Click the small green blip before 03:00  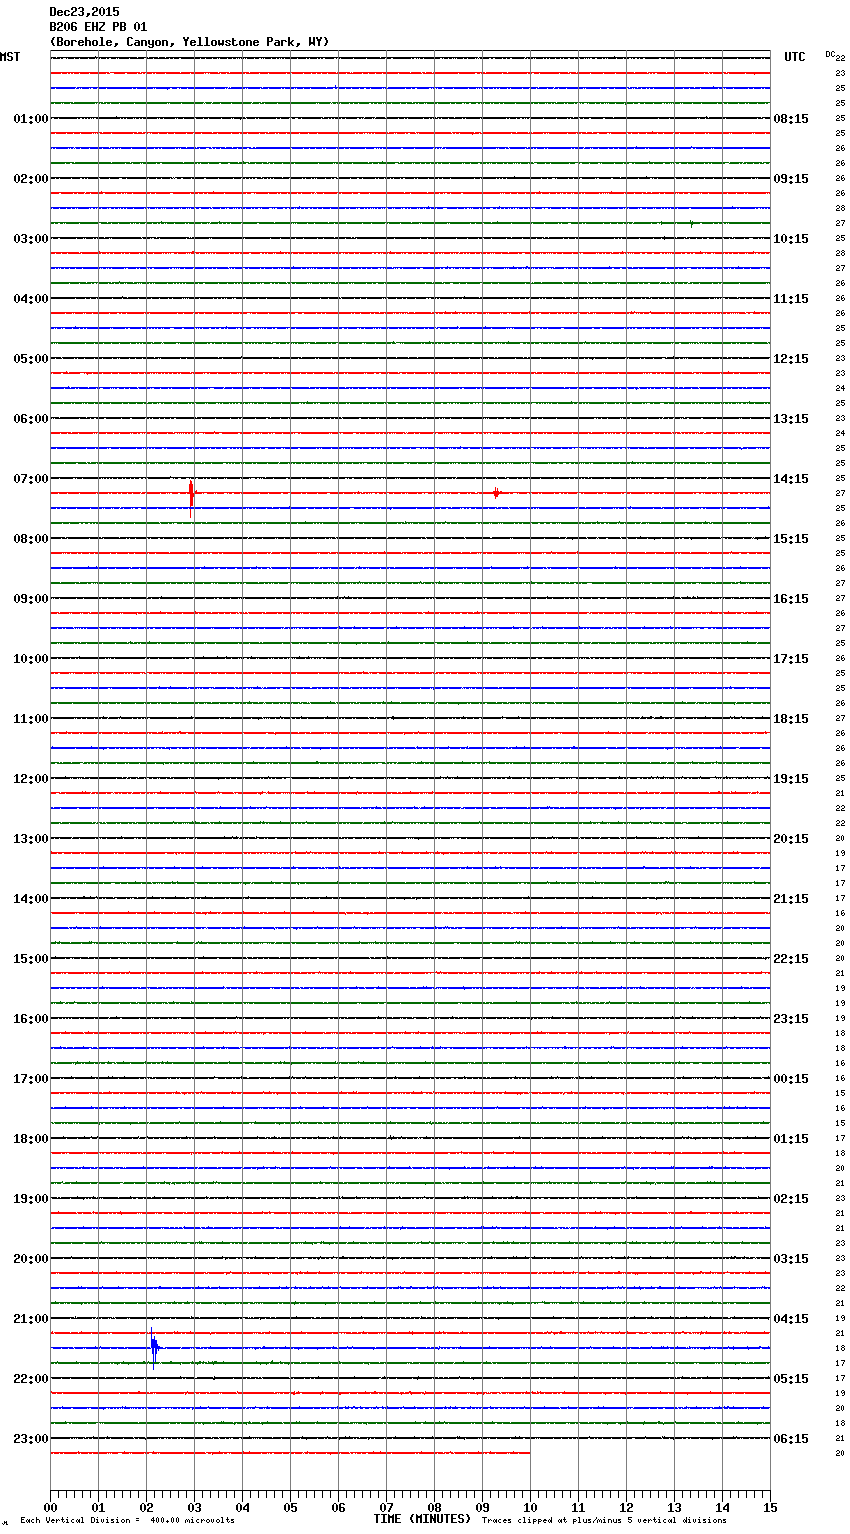tap(691, 223)
